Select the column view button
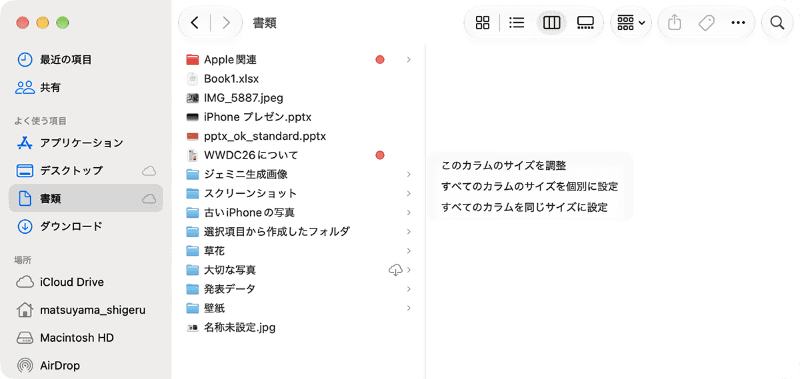The image size is (800, 379). click(x=552, y=23)
